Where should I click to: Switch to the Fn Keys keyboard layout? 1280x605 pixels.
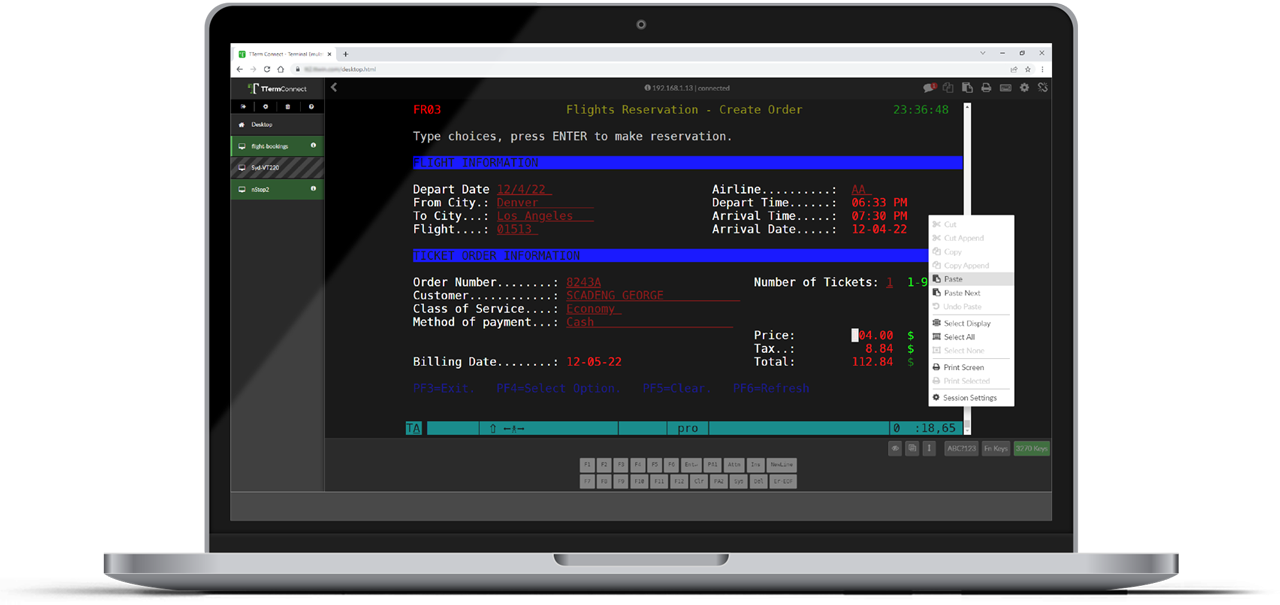[995, 449]
